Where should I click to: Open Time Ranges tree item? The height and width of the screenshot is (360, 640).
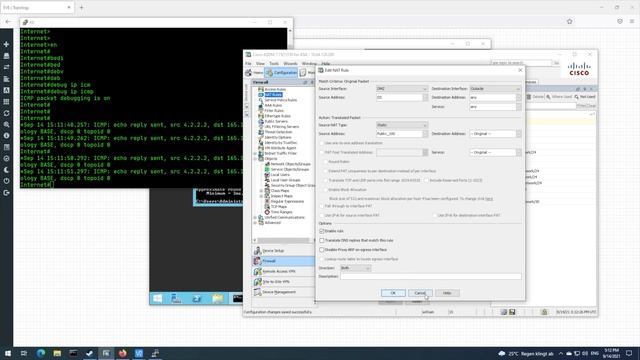coord(281,212)
